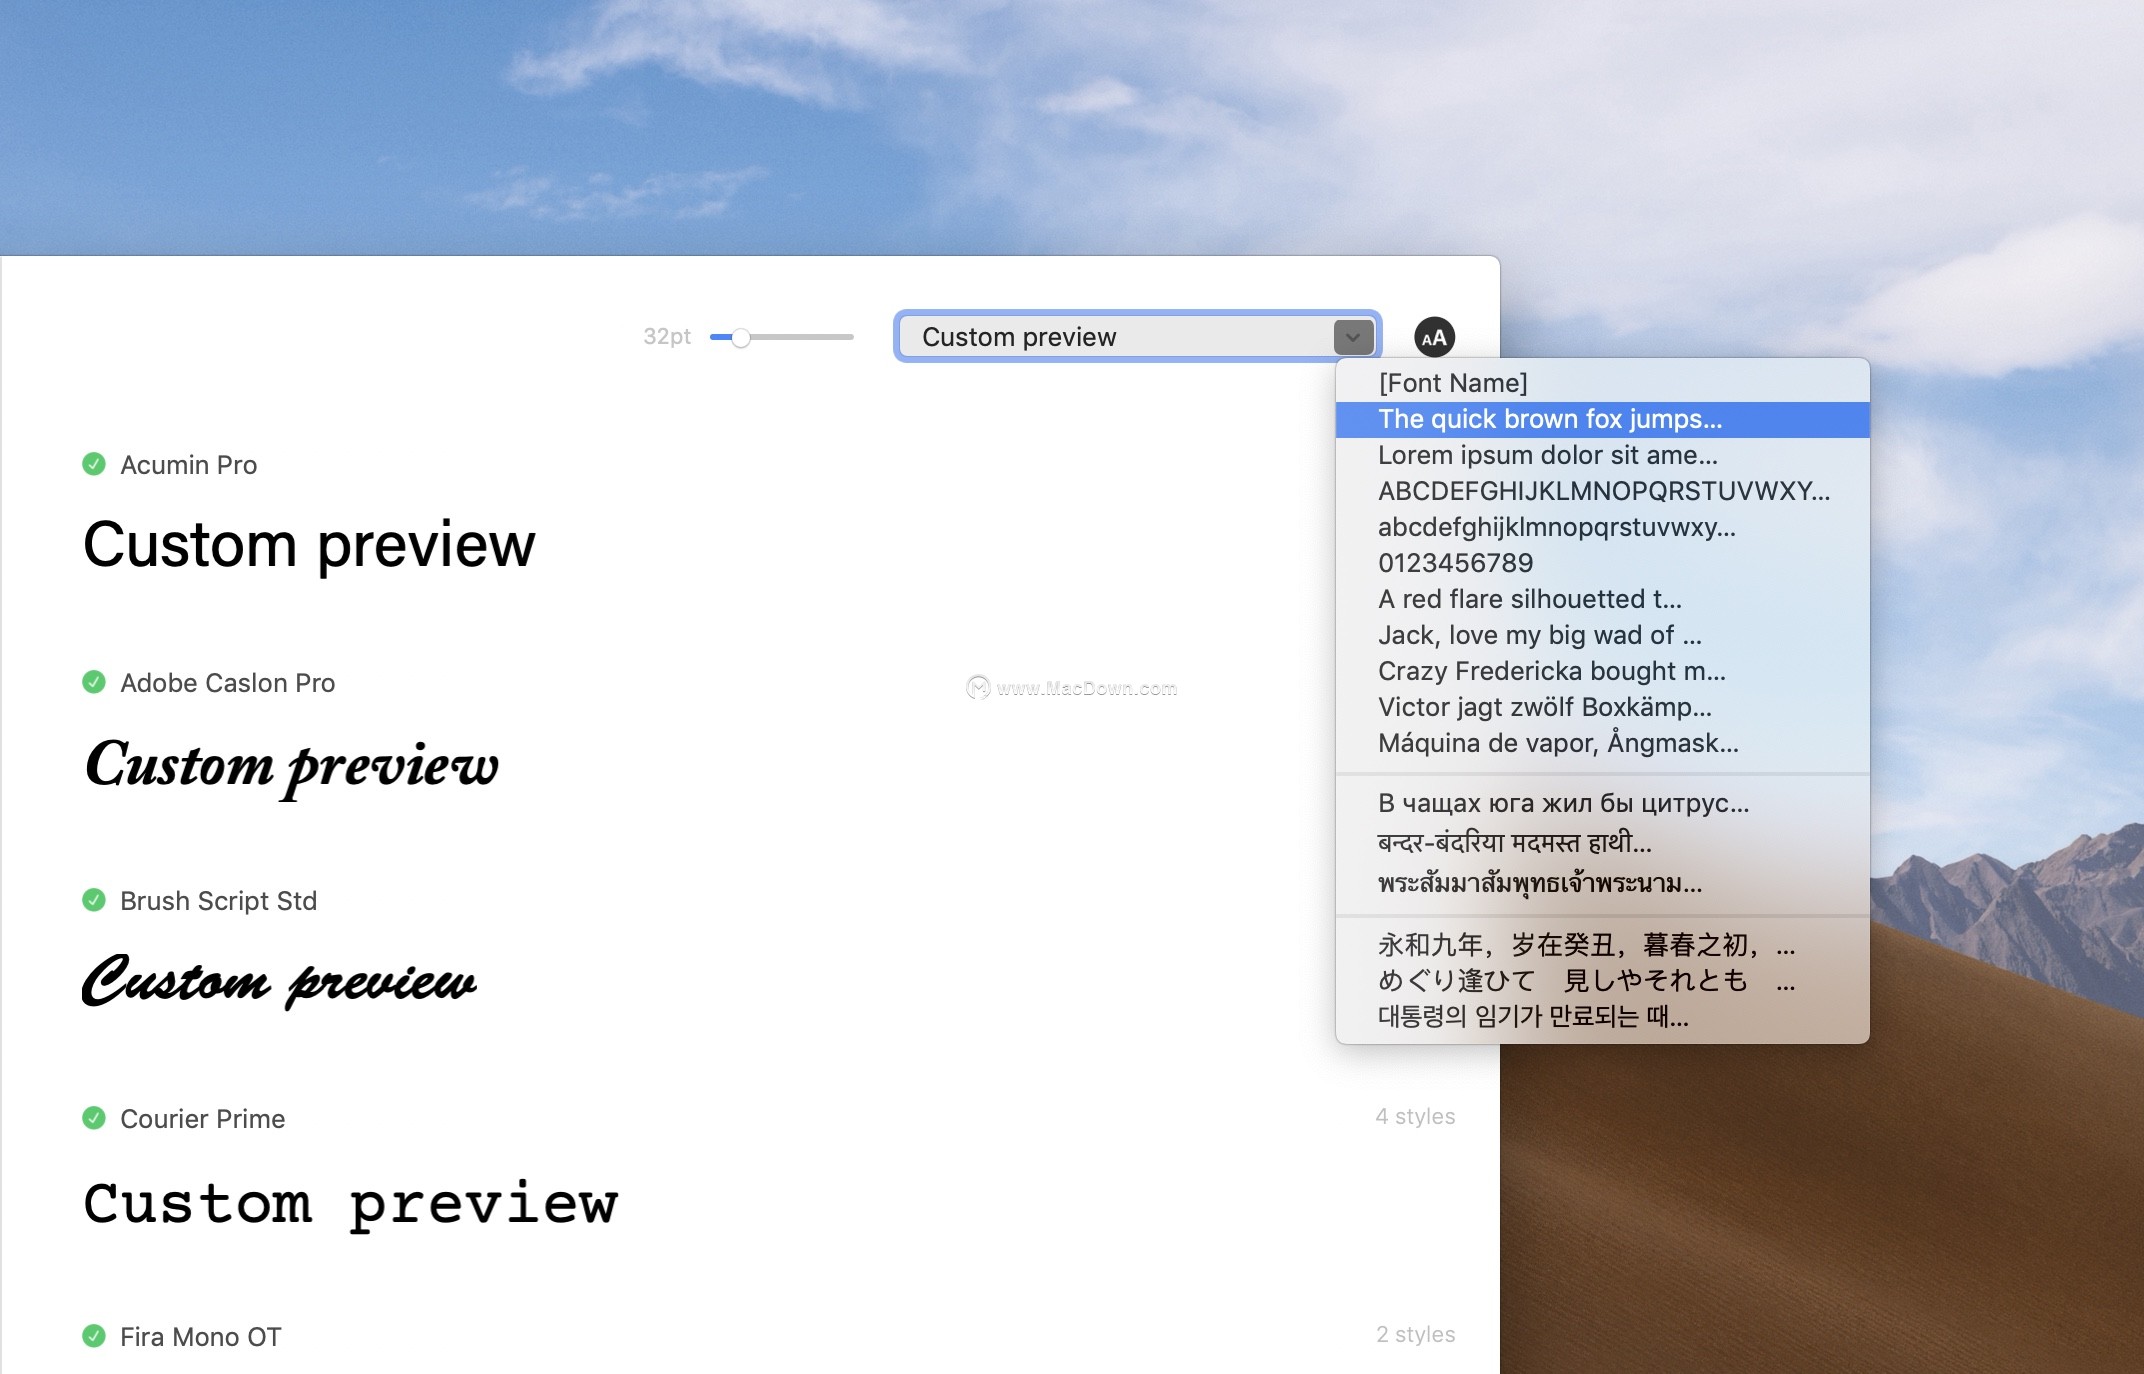Image resolution: width=2144 pixels, height=1374 pixels.
Task: Pick the uppercase ABCDEFGHIJKLMNOPQRSTUVWXY option
Action: (1602, 491)
